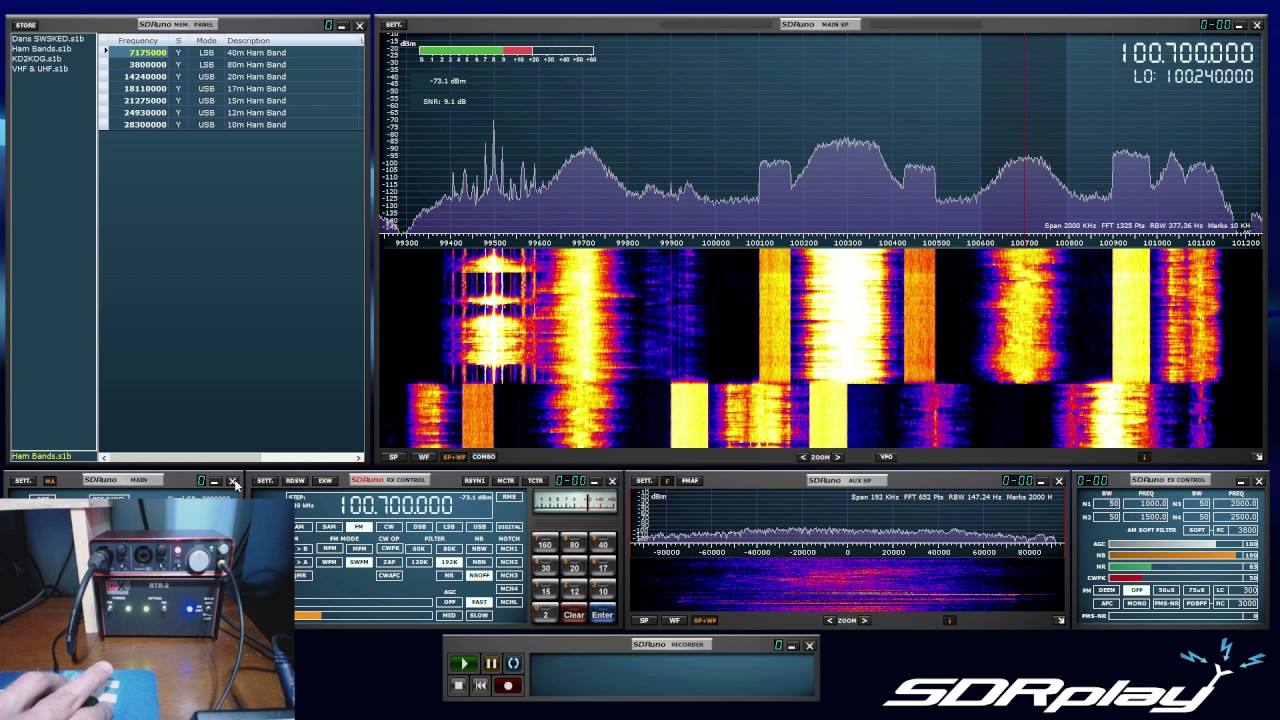Viewport: 1280px width, 720px height.
Task: Click the Memory Panel scrollbar right arrow
Action: coord(359,457)
